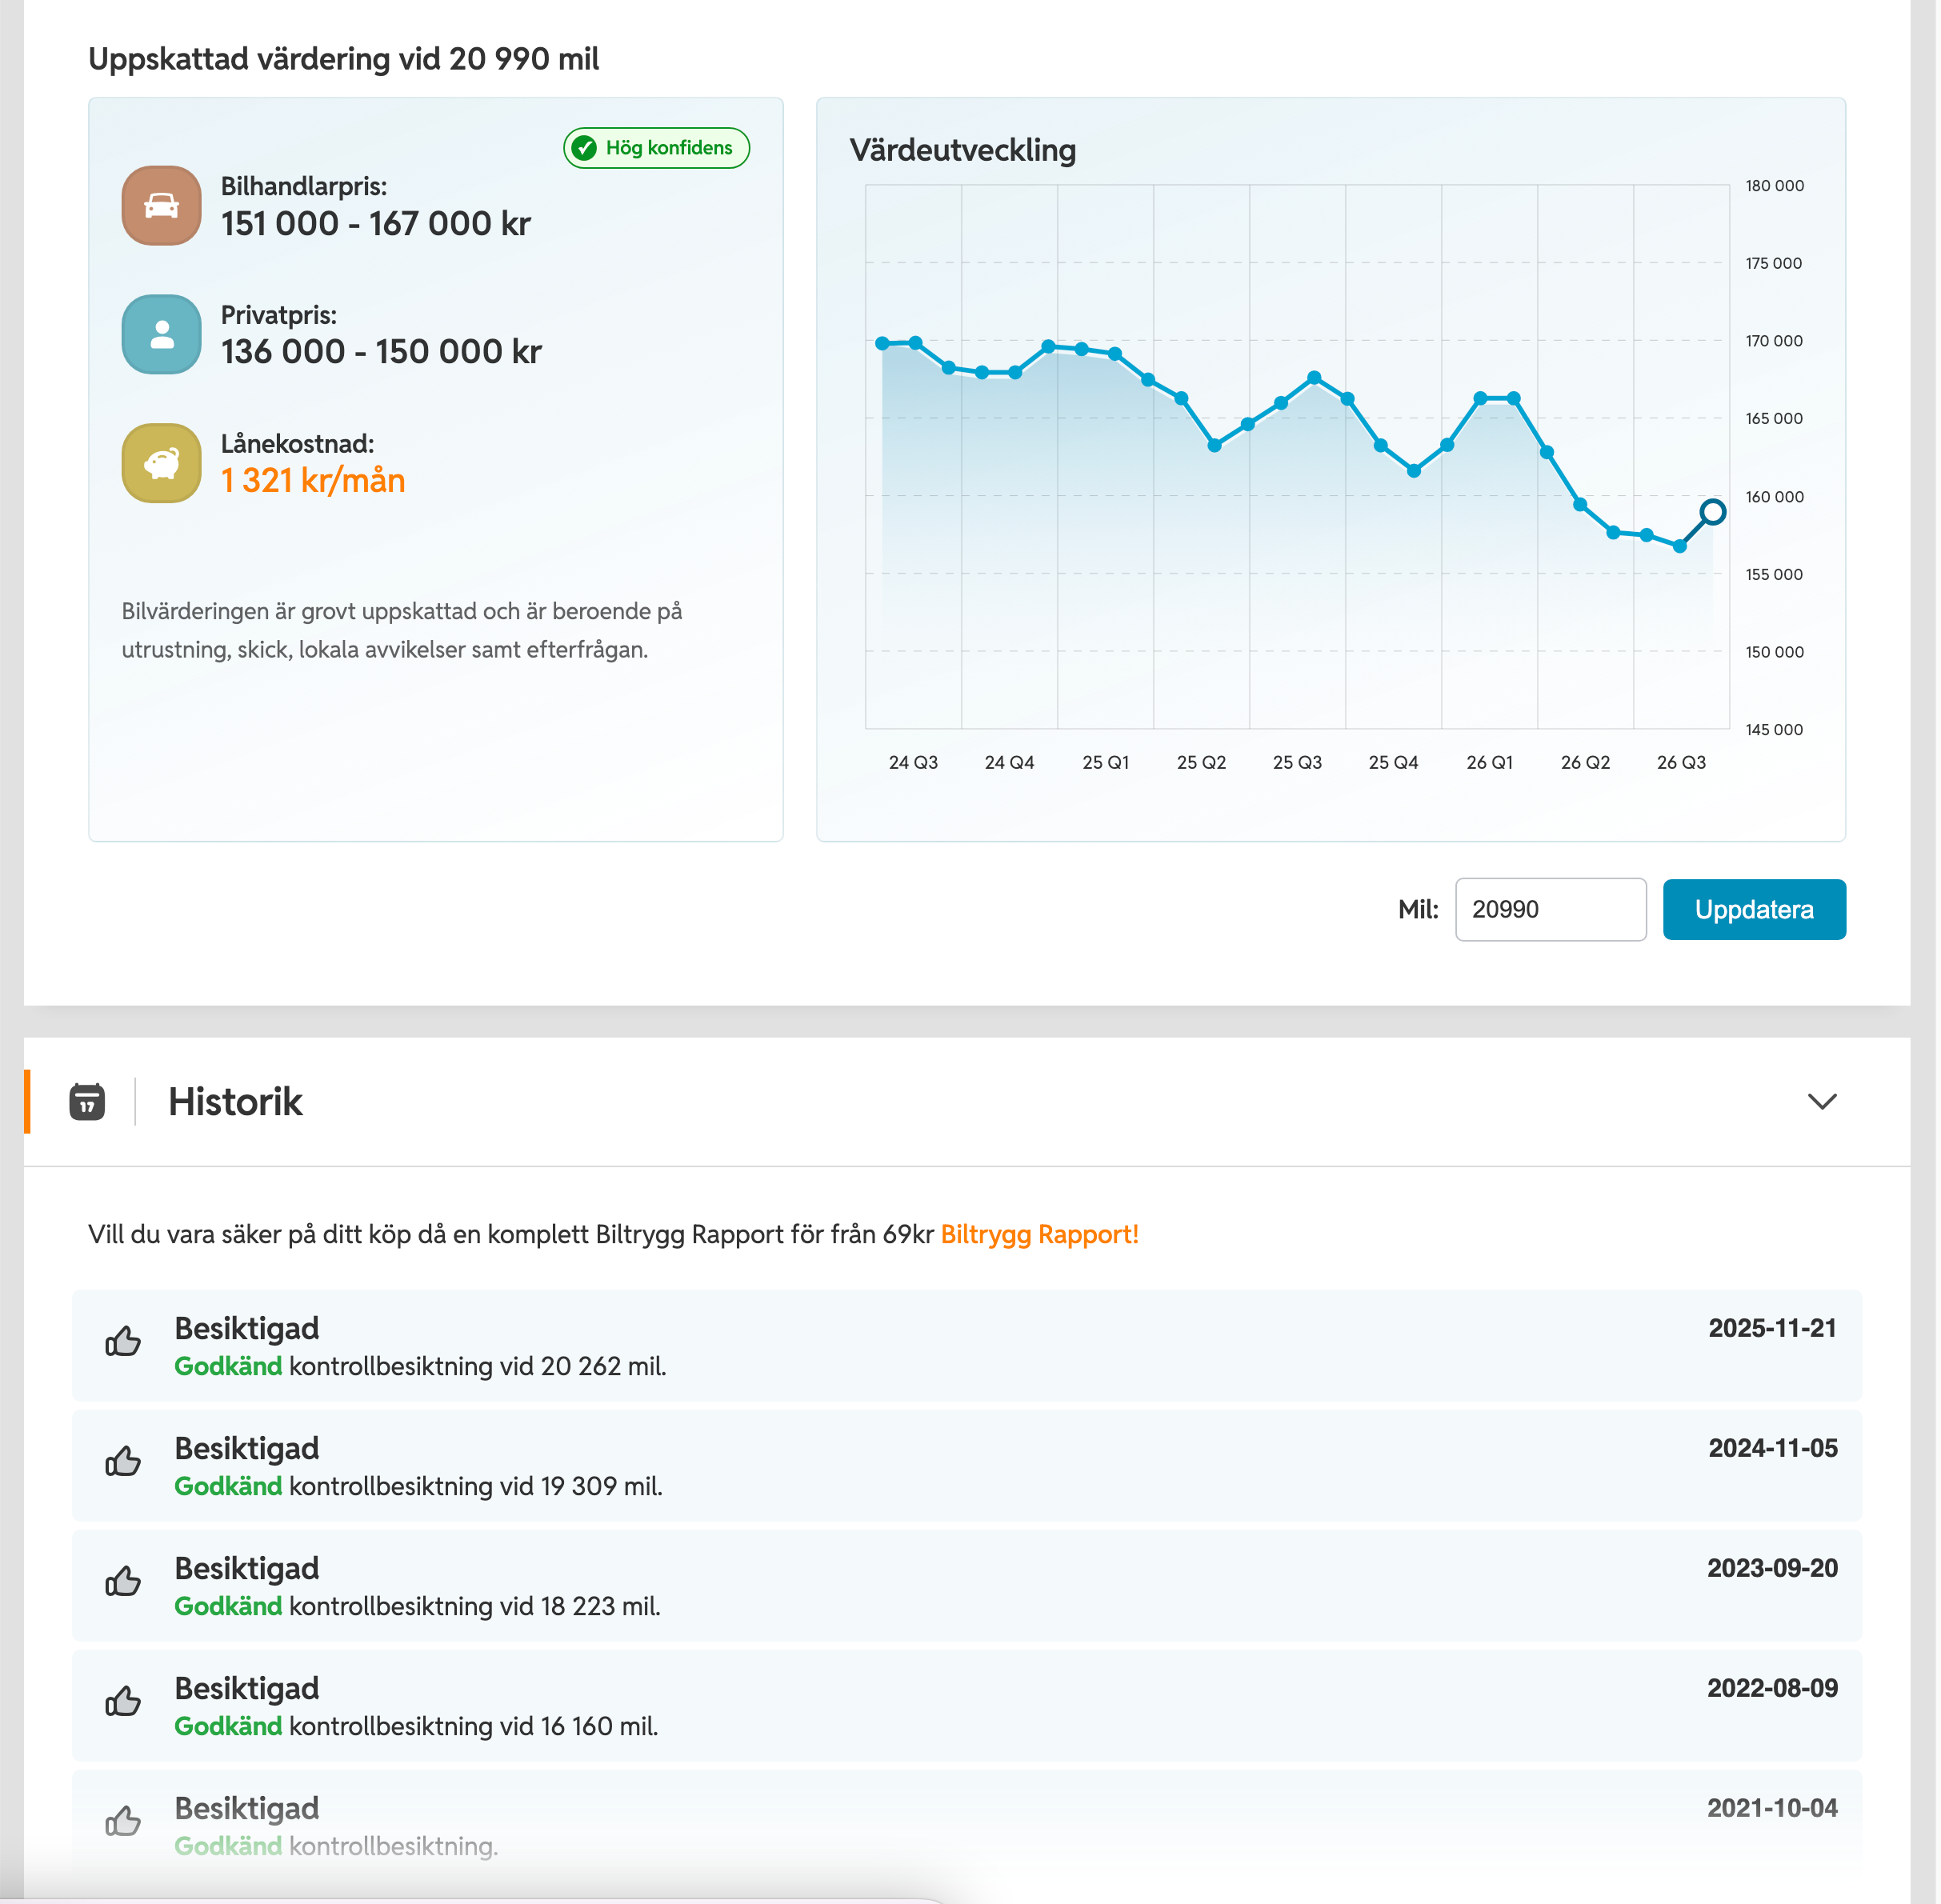Click the person icon beside Privatpris
The height and width of the screenshot is (1904, 1941).
click(161, 334)
